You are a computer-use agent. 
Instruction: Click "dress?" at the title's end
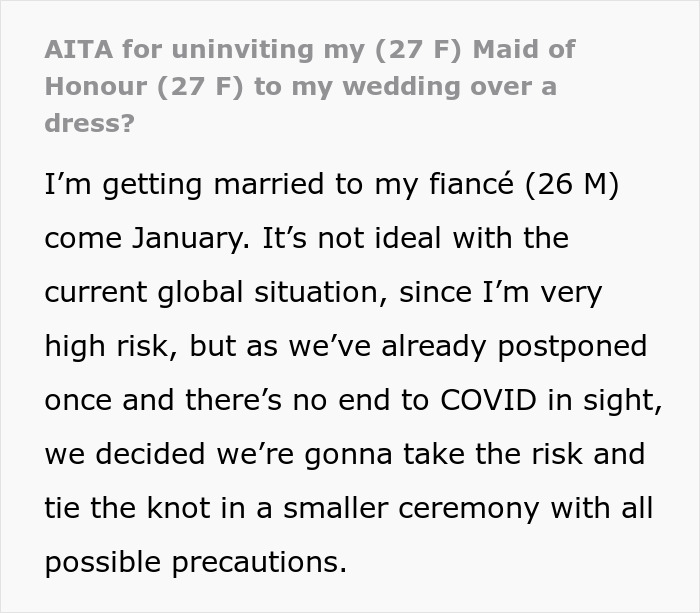(89, 123)
